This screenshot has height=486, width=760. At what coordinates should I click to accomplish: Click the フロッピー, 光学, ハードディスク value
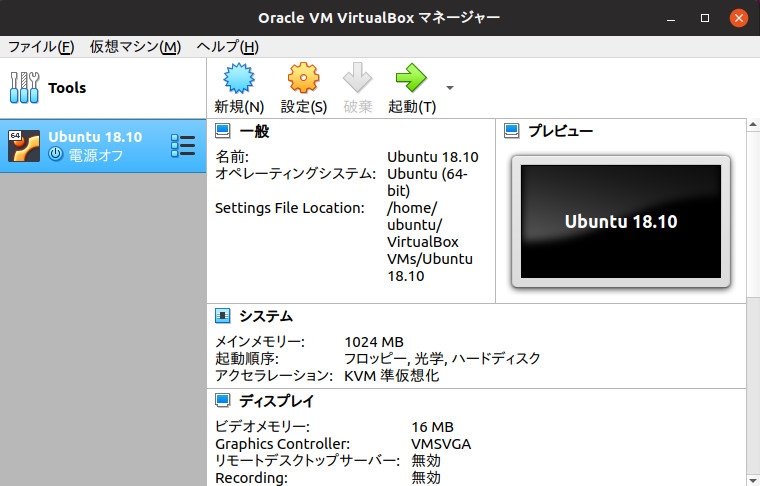pos(442,359)
